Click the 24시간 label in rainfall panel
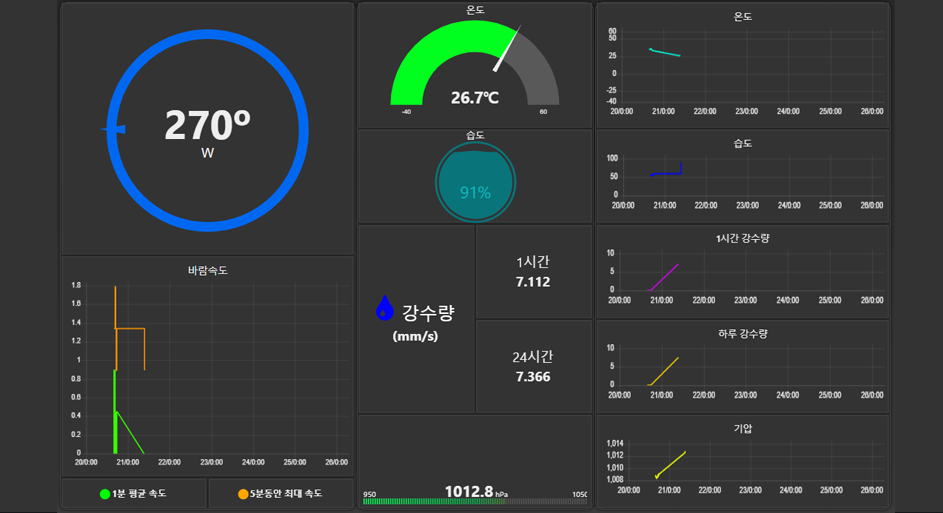943x513 pixels. [x=533, y=357]
